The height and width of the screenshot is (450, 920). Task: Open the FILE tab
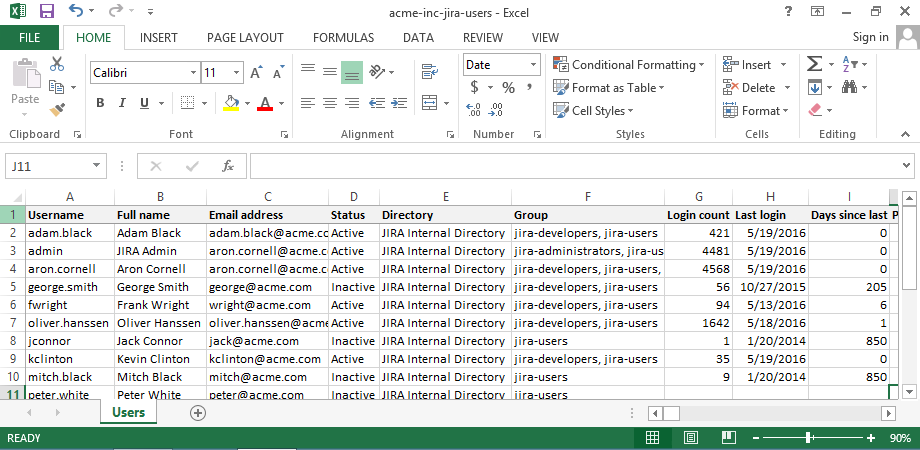click(29, 38)
